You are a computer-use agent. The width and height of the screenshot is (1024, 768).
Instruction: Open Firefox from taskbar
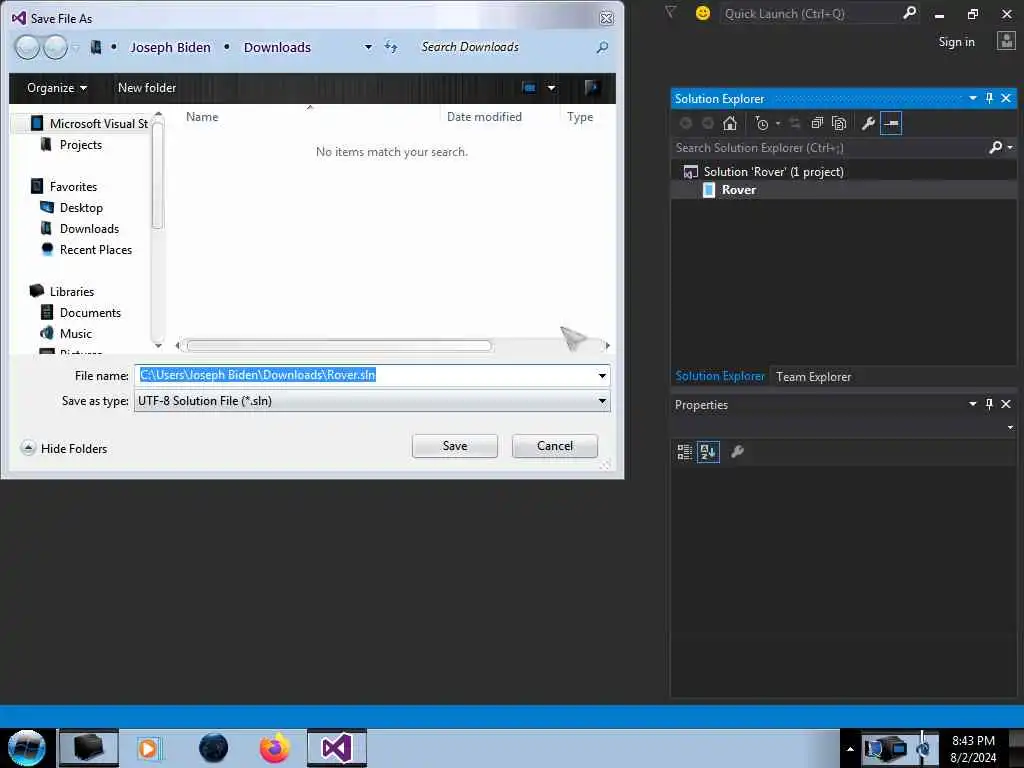click(x=274, y=748)
